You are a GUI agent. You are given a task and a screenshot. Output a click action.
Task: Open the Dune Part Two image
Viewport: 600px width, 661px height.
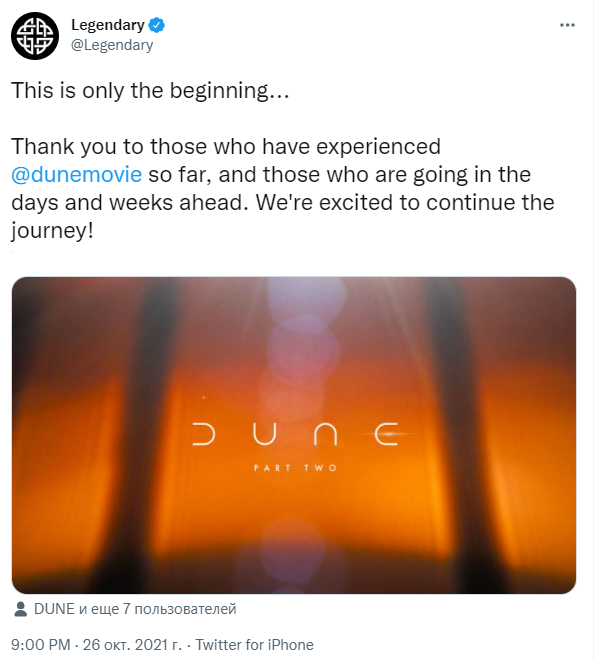pos(294,436)
